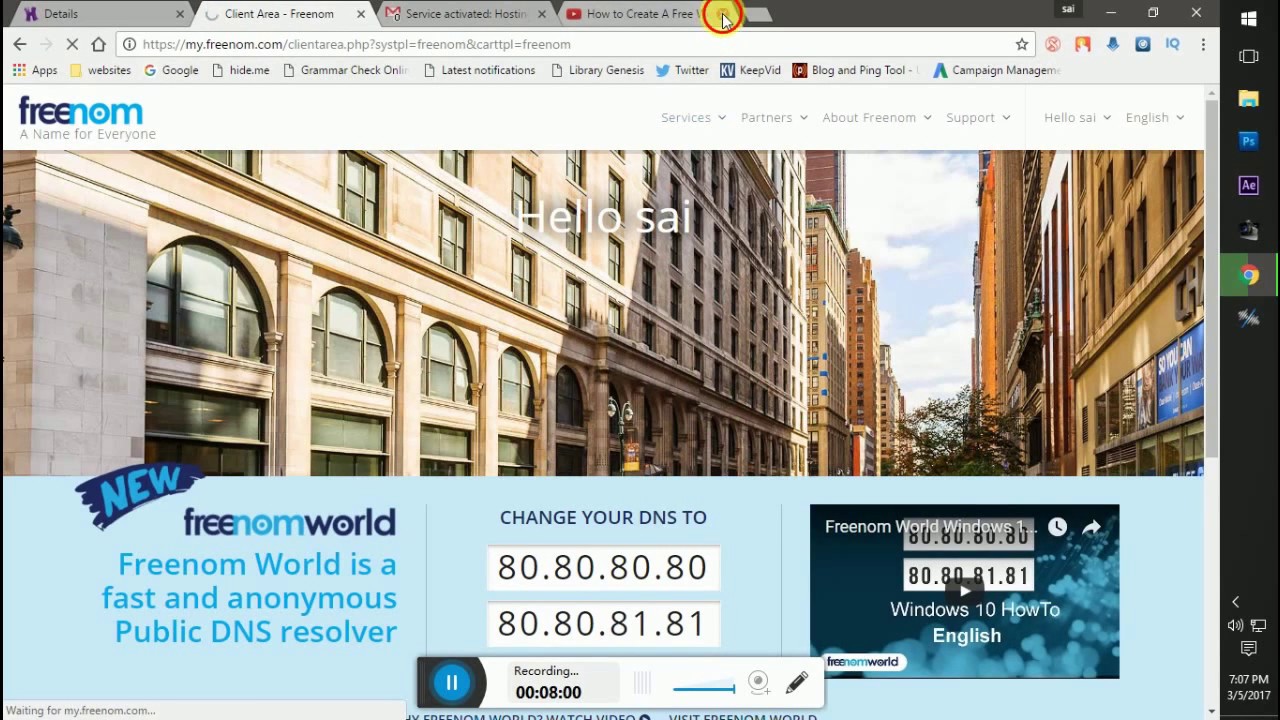Screen dimensions: 1280x720
Task: Open the browser home page icon
Action: 98,44
